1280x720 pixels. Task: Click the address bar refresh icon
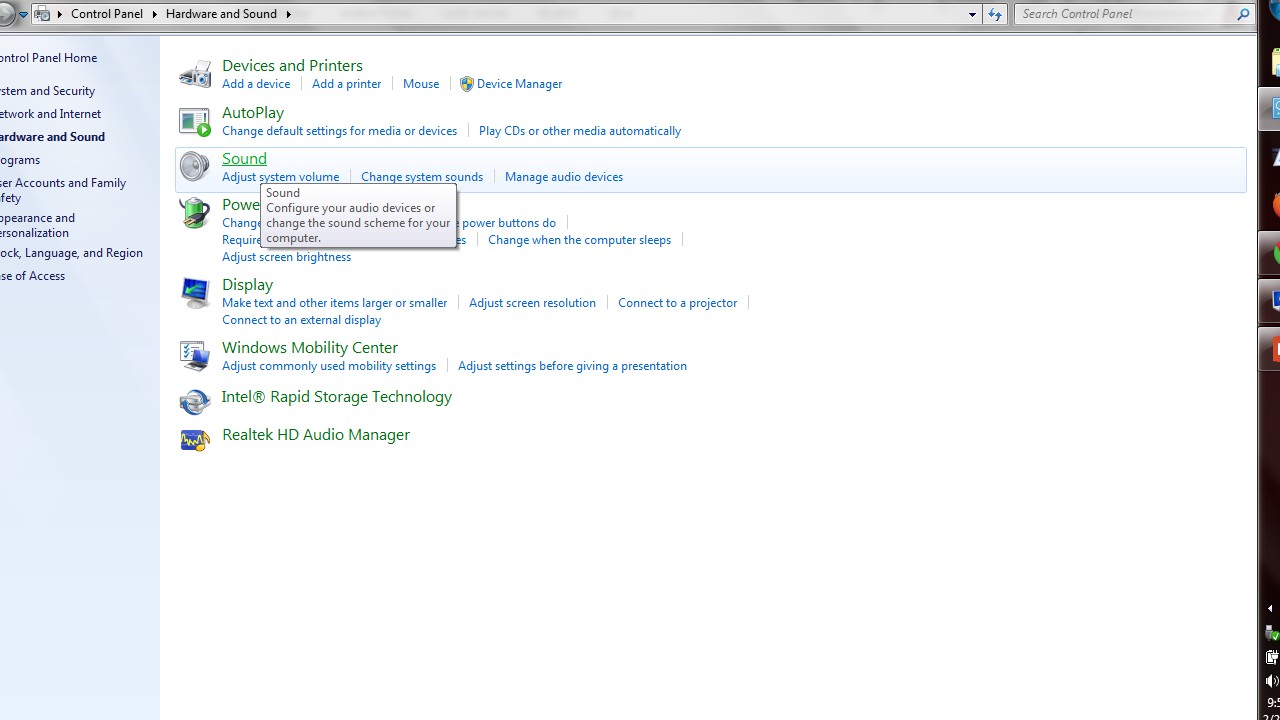994,14
